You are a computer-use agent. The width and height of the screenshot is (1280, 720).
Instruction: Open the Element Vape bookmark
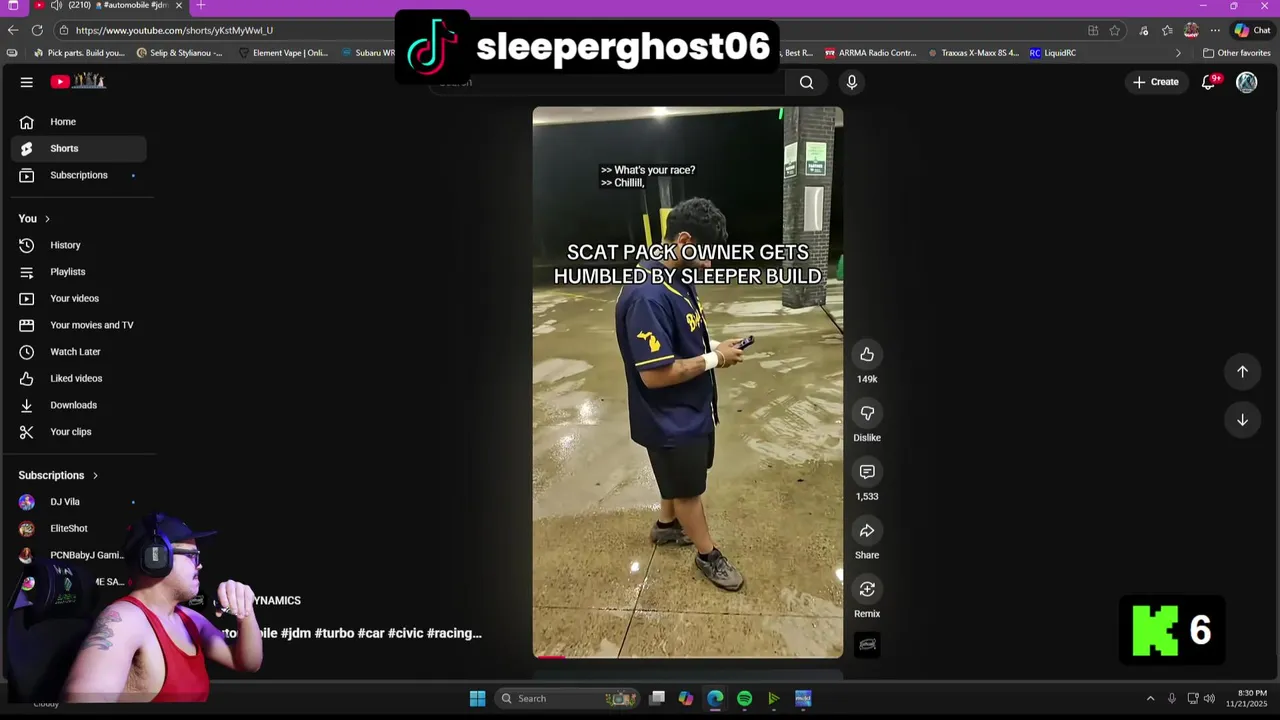pyautogui.click(x=283, y=53)
